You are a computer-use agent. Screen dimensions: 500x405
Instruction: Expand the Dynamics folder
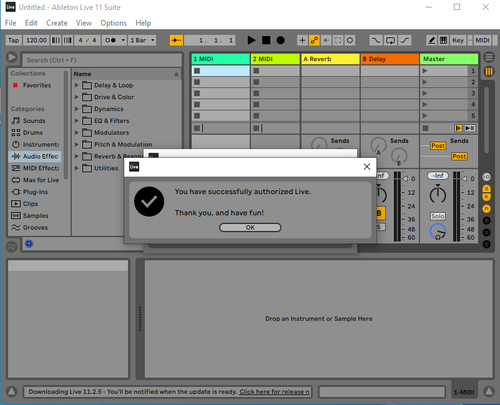click(x=76, y=109)
